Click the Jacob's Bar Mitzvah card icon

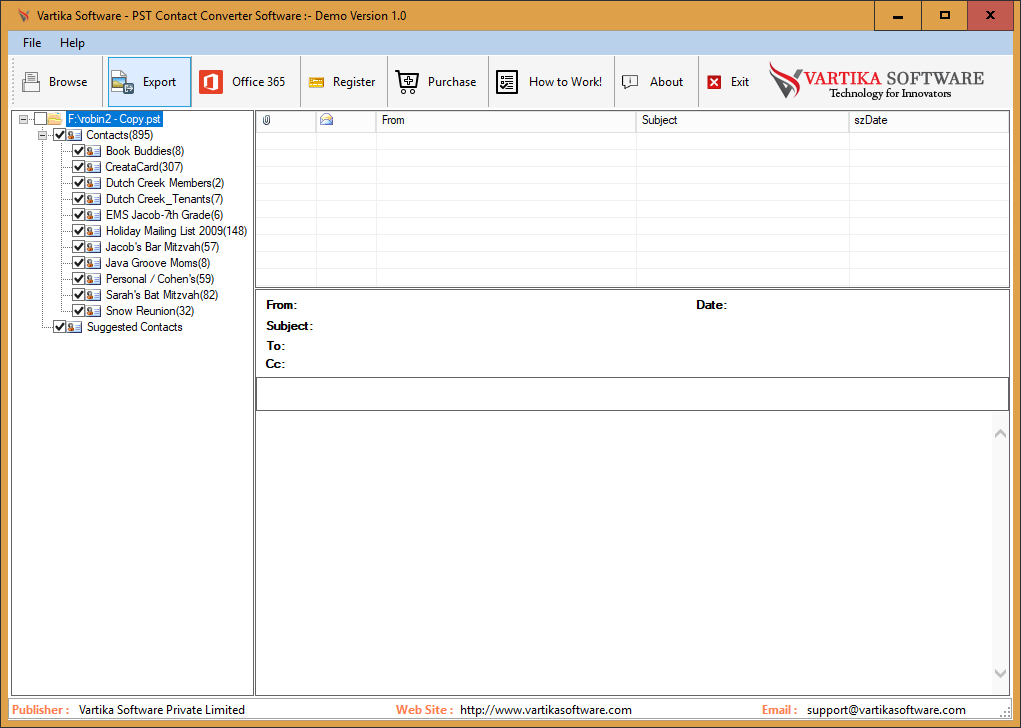coord(94,247)
